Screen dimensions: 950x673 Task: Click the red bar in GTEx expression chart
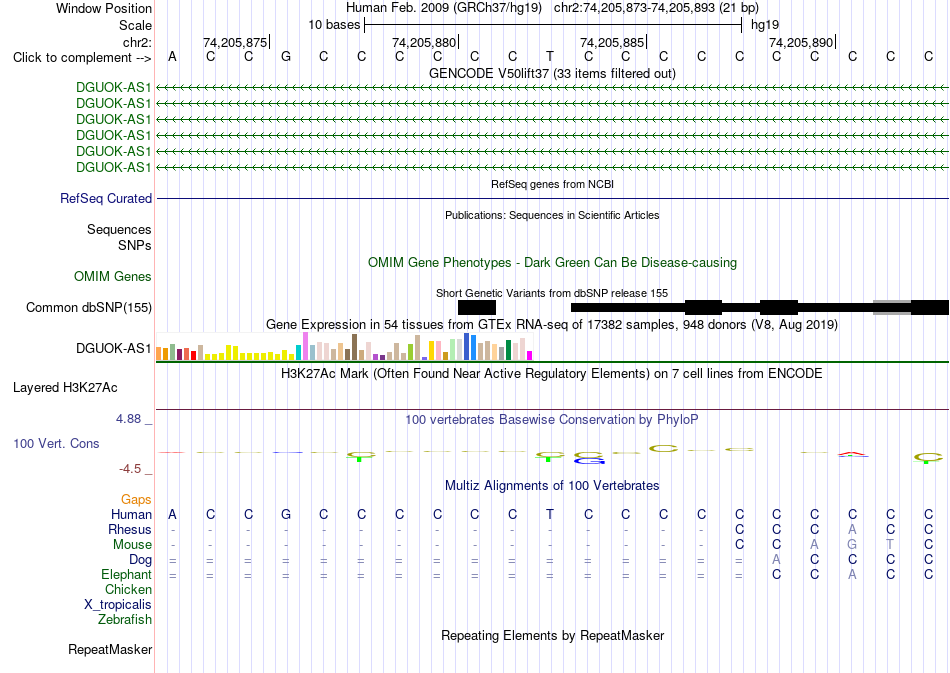(193, 355)
